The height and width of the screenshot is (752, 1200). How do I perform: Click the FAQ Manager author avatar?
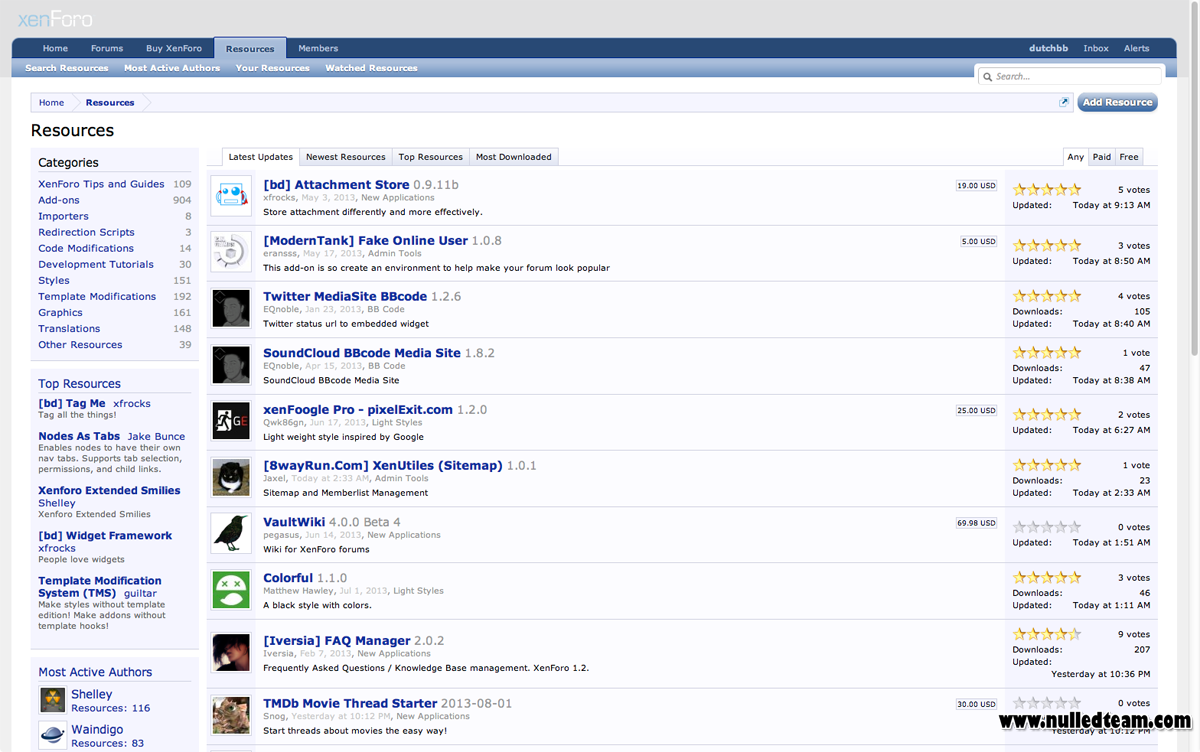click(231, 652)
